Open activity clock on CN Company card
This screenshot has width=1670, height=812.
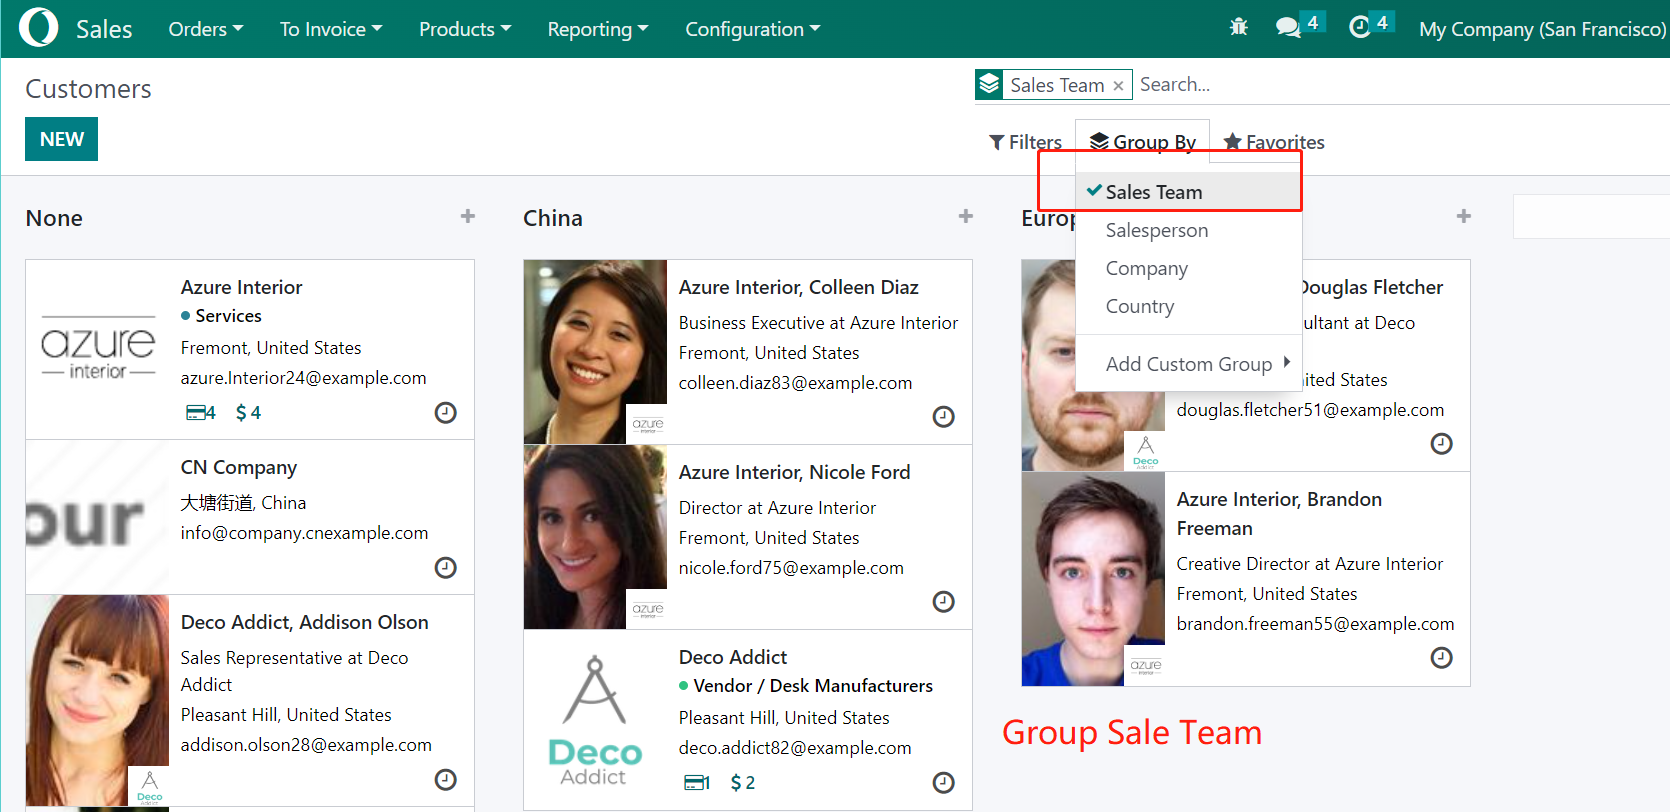point(446,567)
